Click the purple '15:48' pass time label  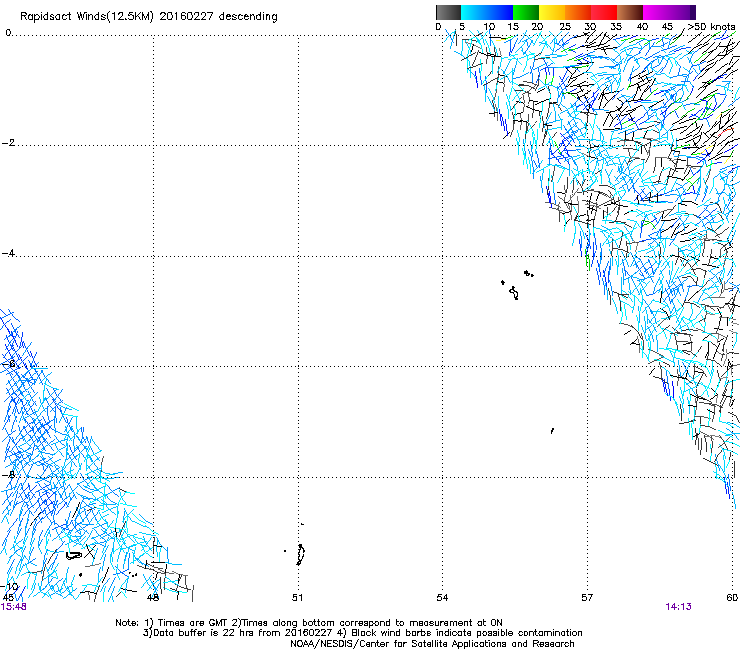[x=14, y=607]
